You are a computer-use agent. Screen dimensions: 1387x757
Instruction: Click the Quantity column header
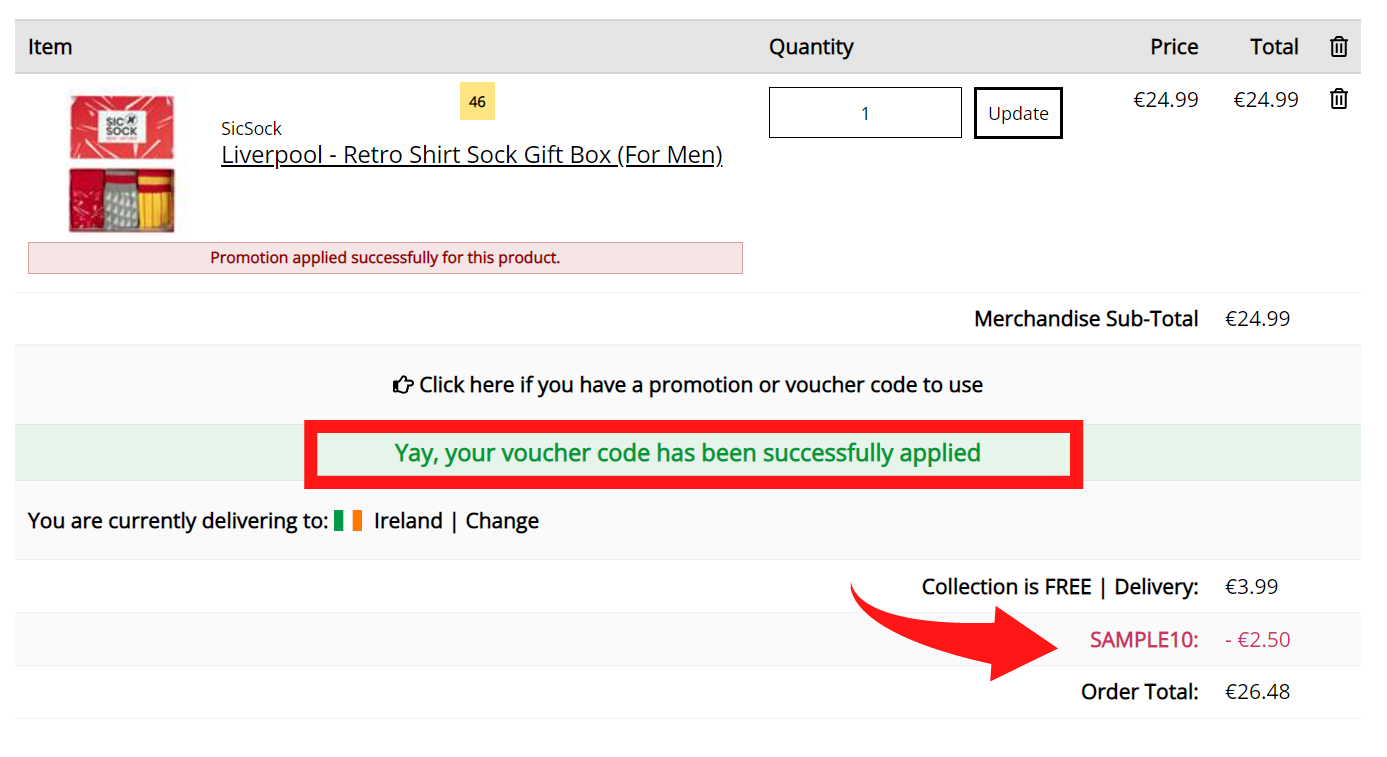(x=811, y=47)
